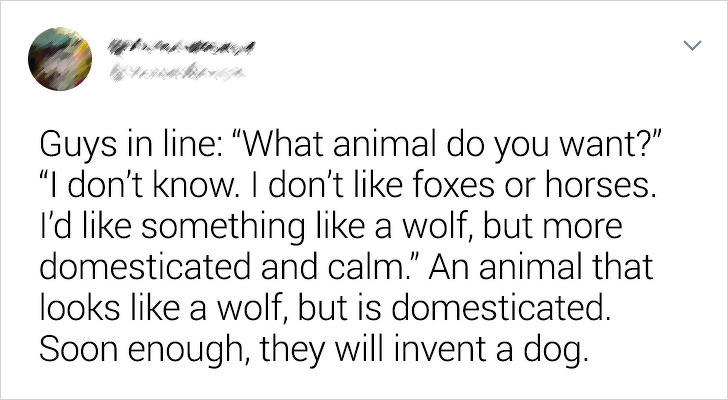
Task: Click "domesticated" starting the fourth line
Action: pyautogui.click(x=145, y=268)
